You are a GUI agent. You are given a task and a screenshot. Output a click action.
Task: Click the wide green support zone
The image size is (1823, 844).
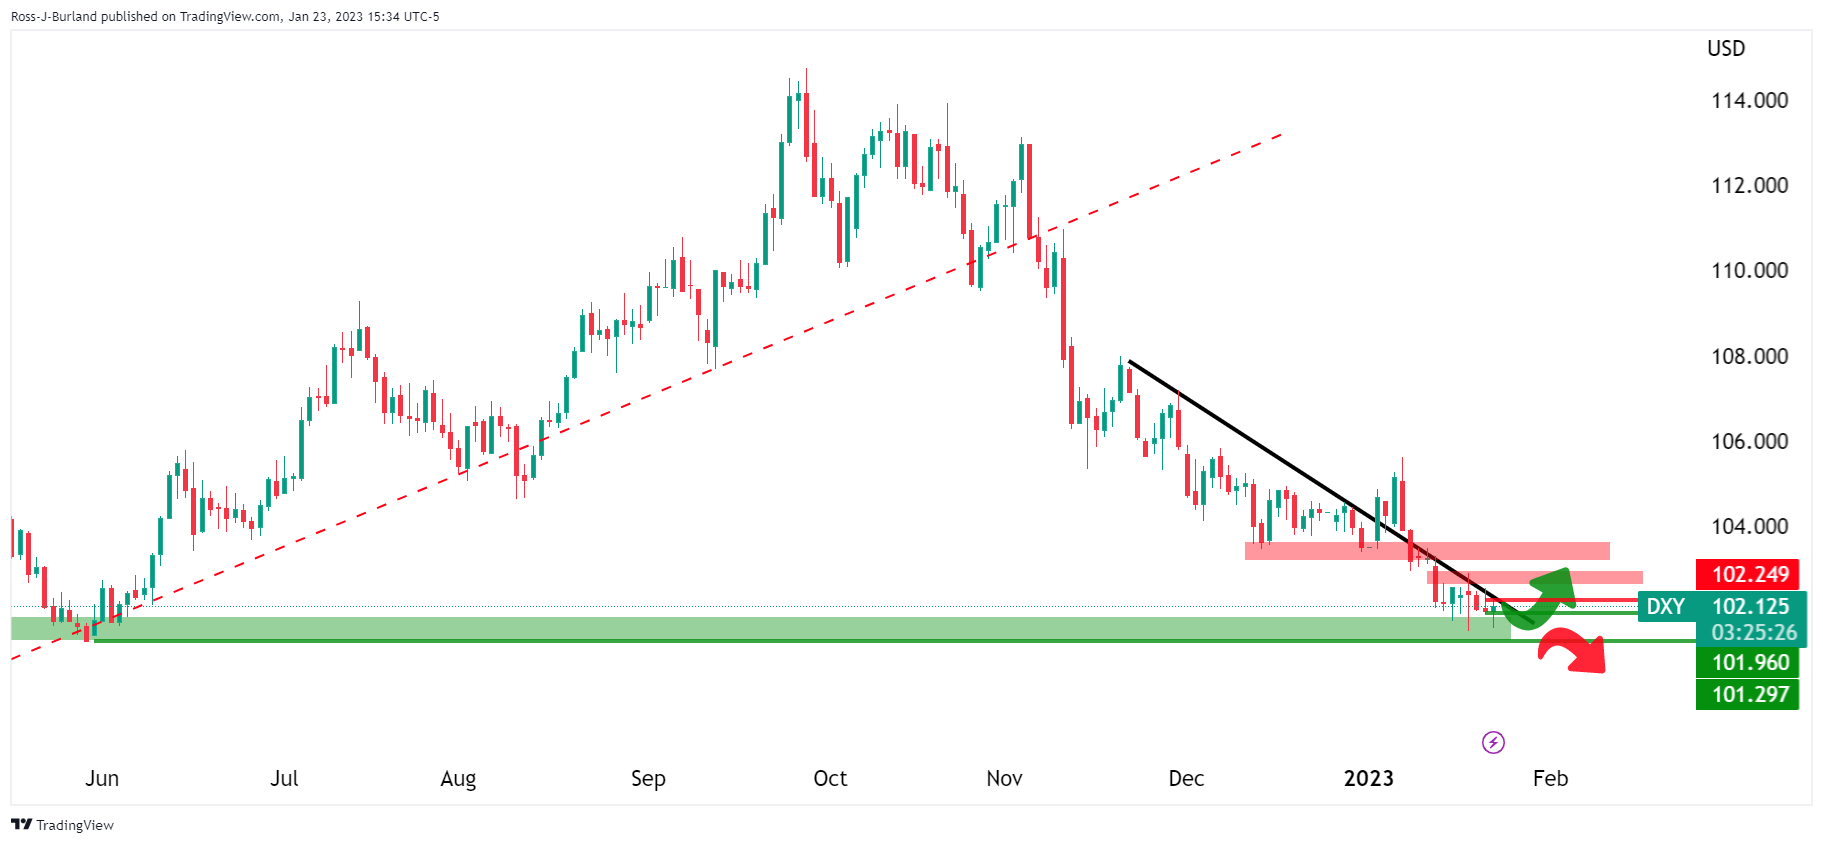pyautogui.click(x=700, y=628)
